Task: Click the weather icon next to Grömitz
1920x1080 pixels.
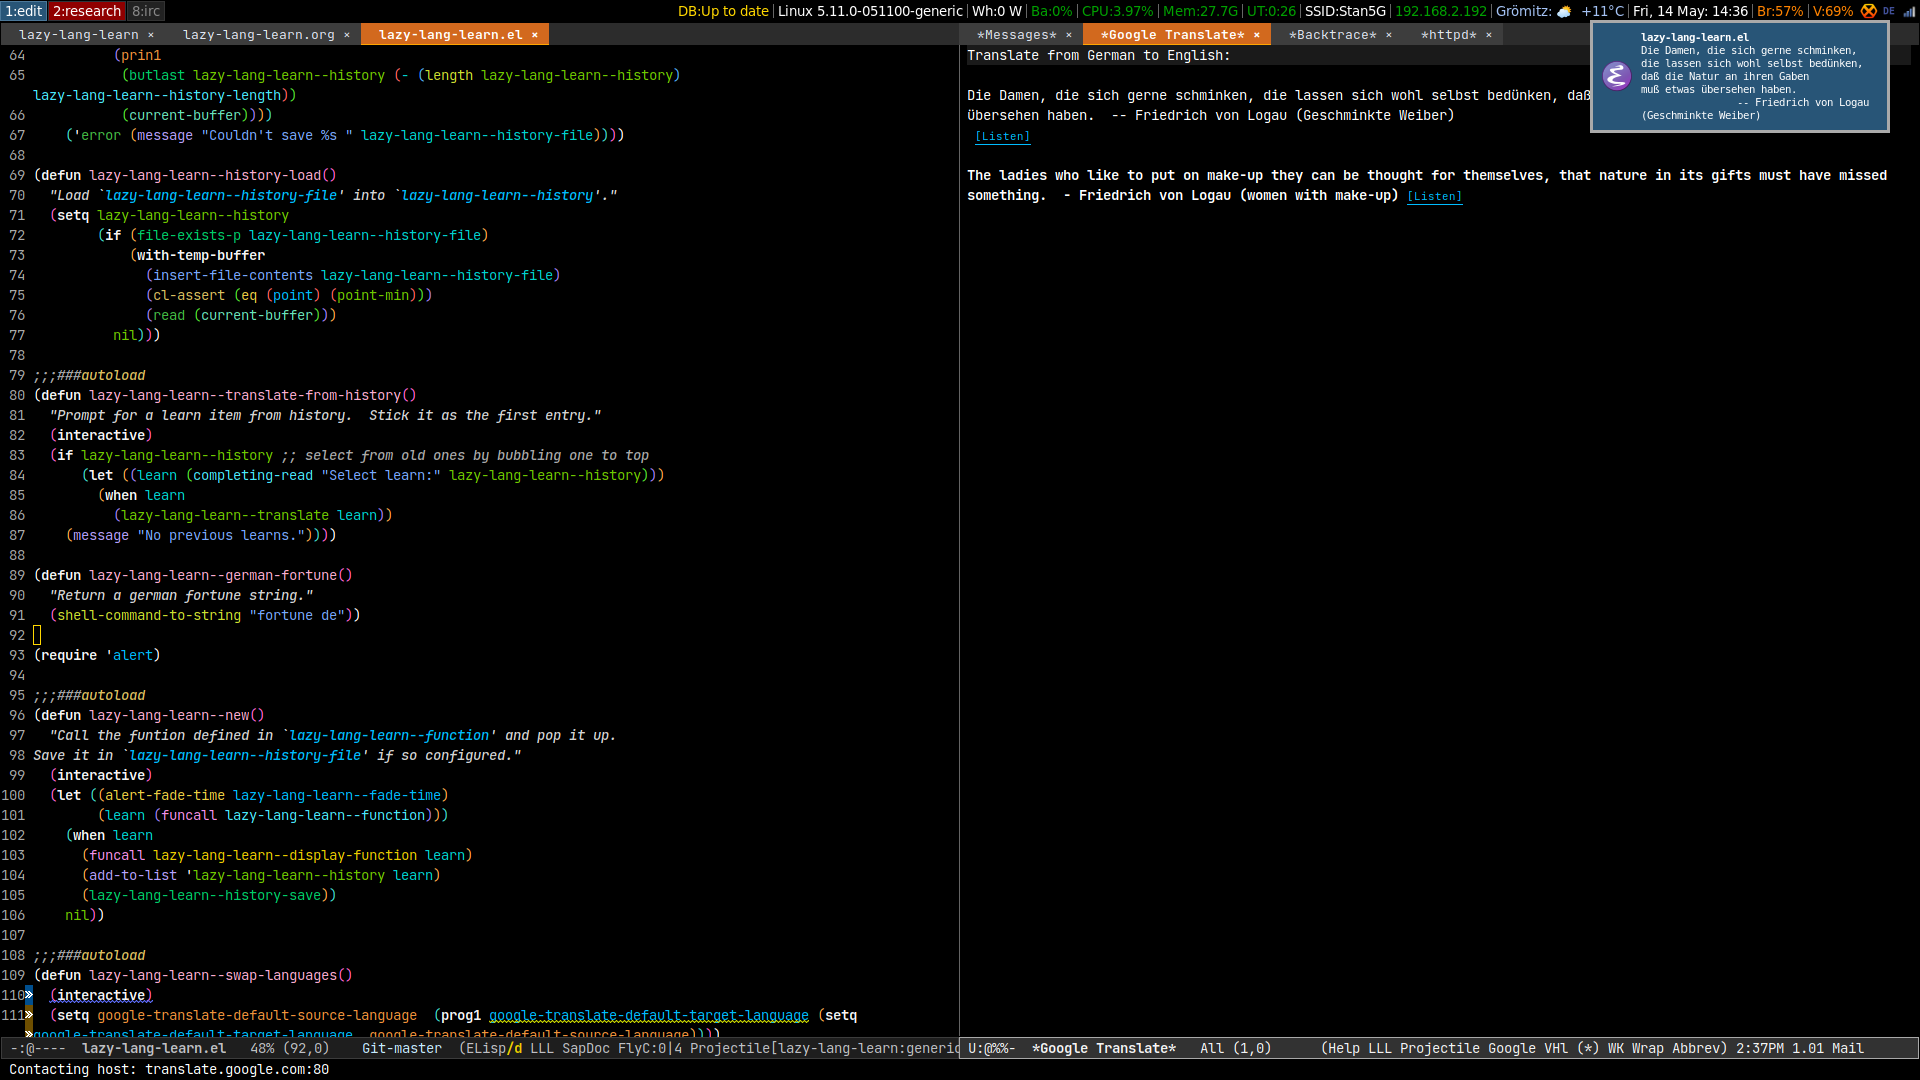Action: coord(1564,11)
